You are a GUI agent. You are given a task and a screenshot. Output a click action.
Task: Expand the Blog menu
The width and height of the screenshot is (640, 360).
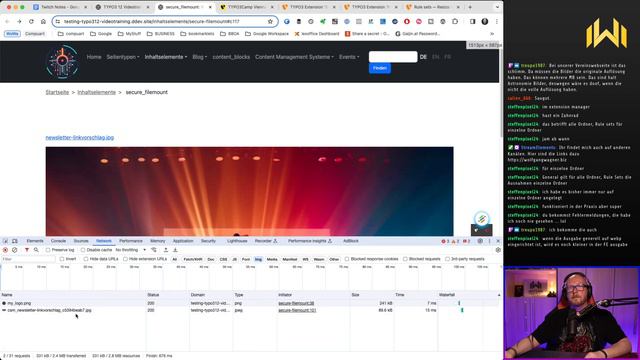200,57
